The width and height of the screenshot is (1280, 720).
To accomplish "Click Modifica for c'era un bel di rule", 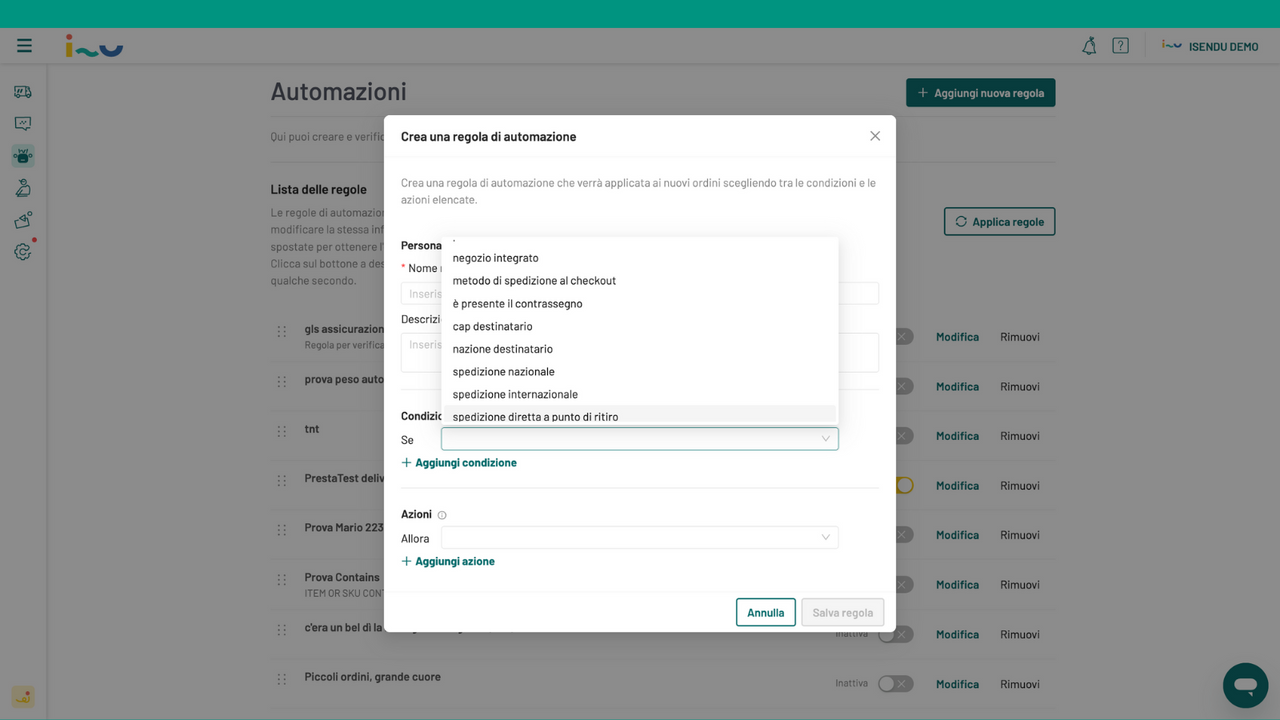I will 957,634.
